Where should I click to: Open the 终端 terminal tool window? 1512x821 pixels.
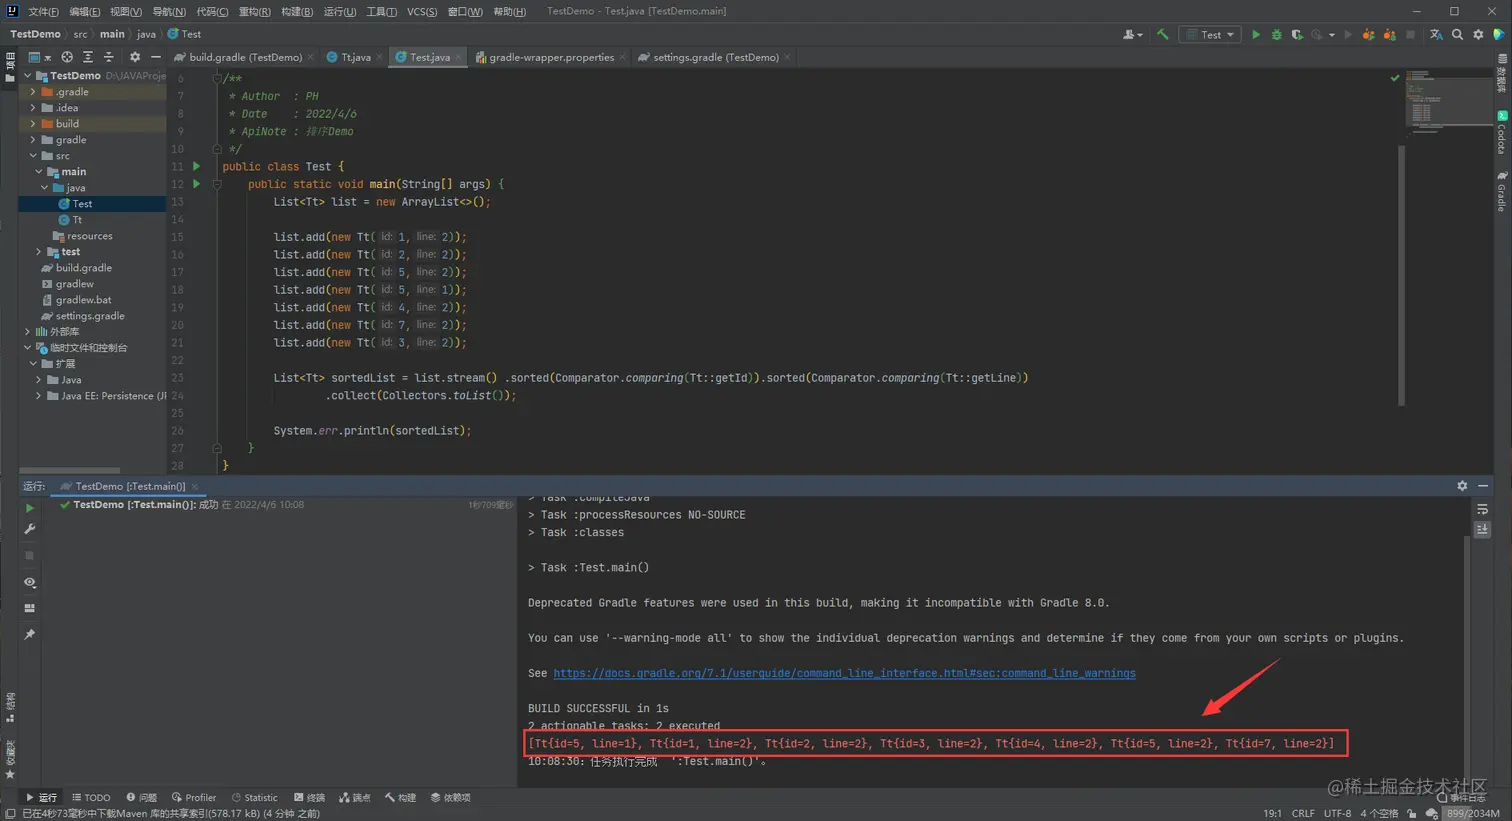pos(309,797)
